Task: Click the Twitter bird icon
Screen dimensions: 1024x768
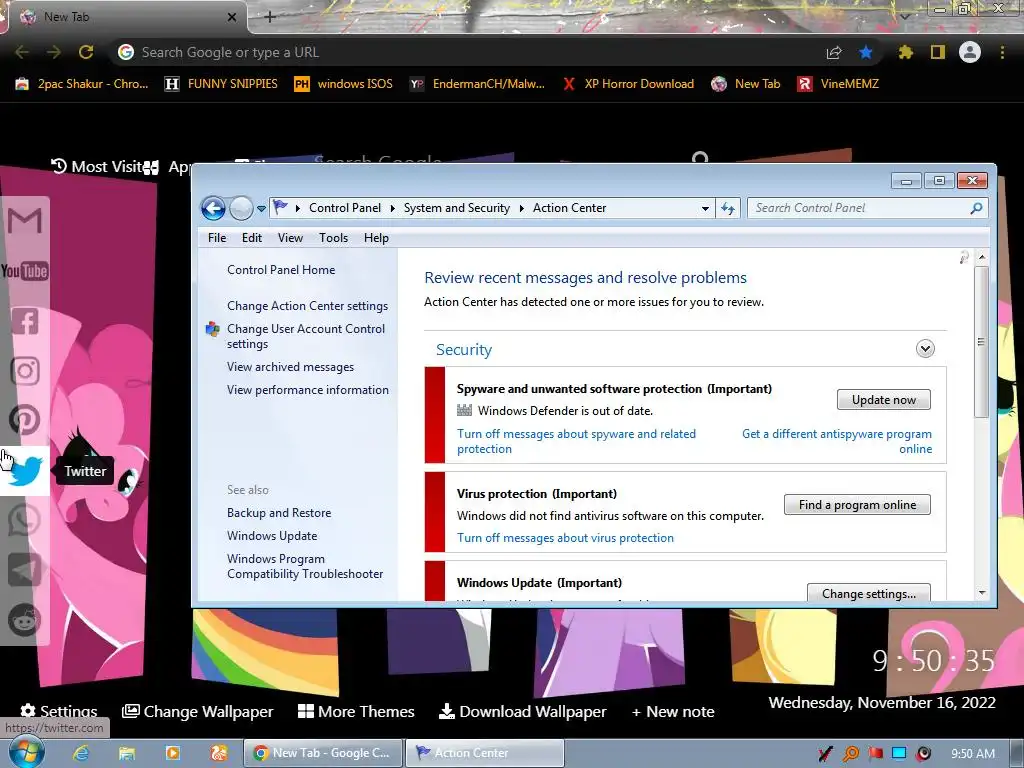Action: click(25, 471)
